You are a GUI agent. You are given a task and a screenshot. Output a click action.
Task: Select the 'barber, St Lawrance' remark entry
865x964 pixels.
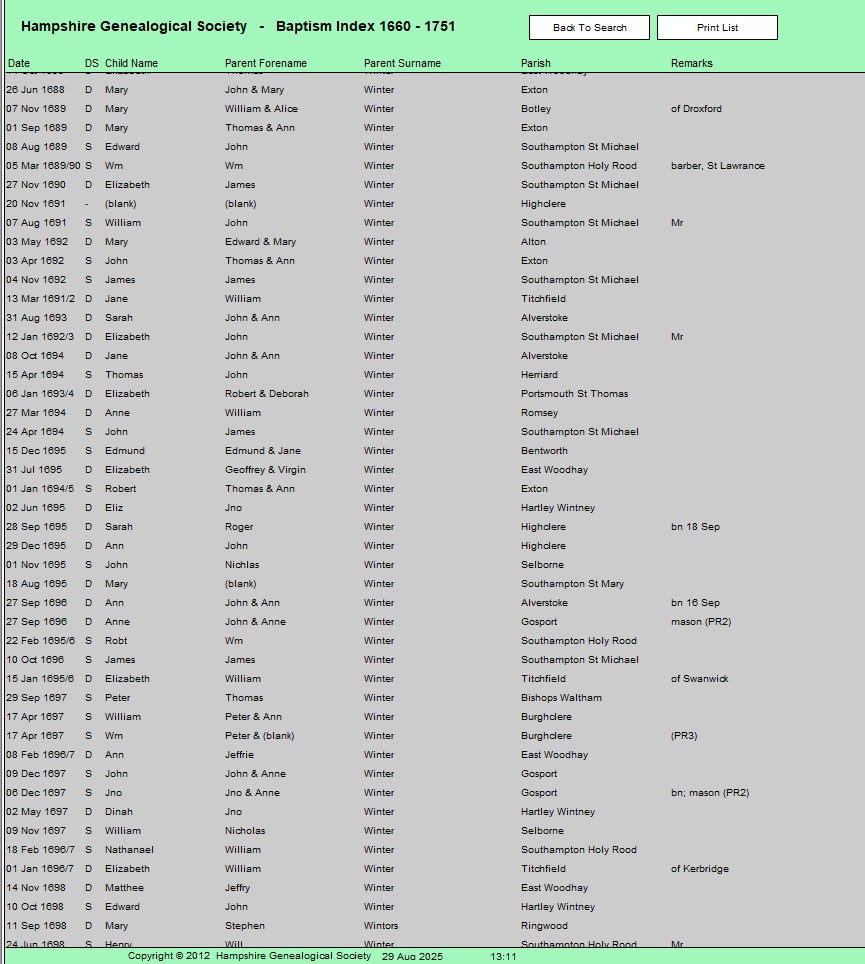tap(717, 166)
